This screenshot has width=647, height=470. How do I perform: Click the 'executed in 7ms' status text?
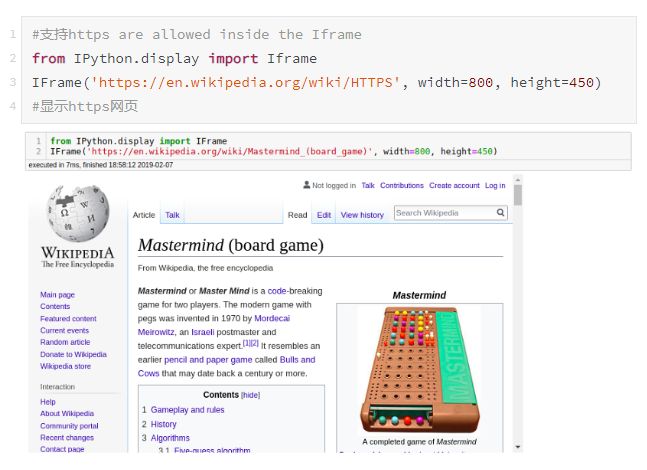click(101, 165)
